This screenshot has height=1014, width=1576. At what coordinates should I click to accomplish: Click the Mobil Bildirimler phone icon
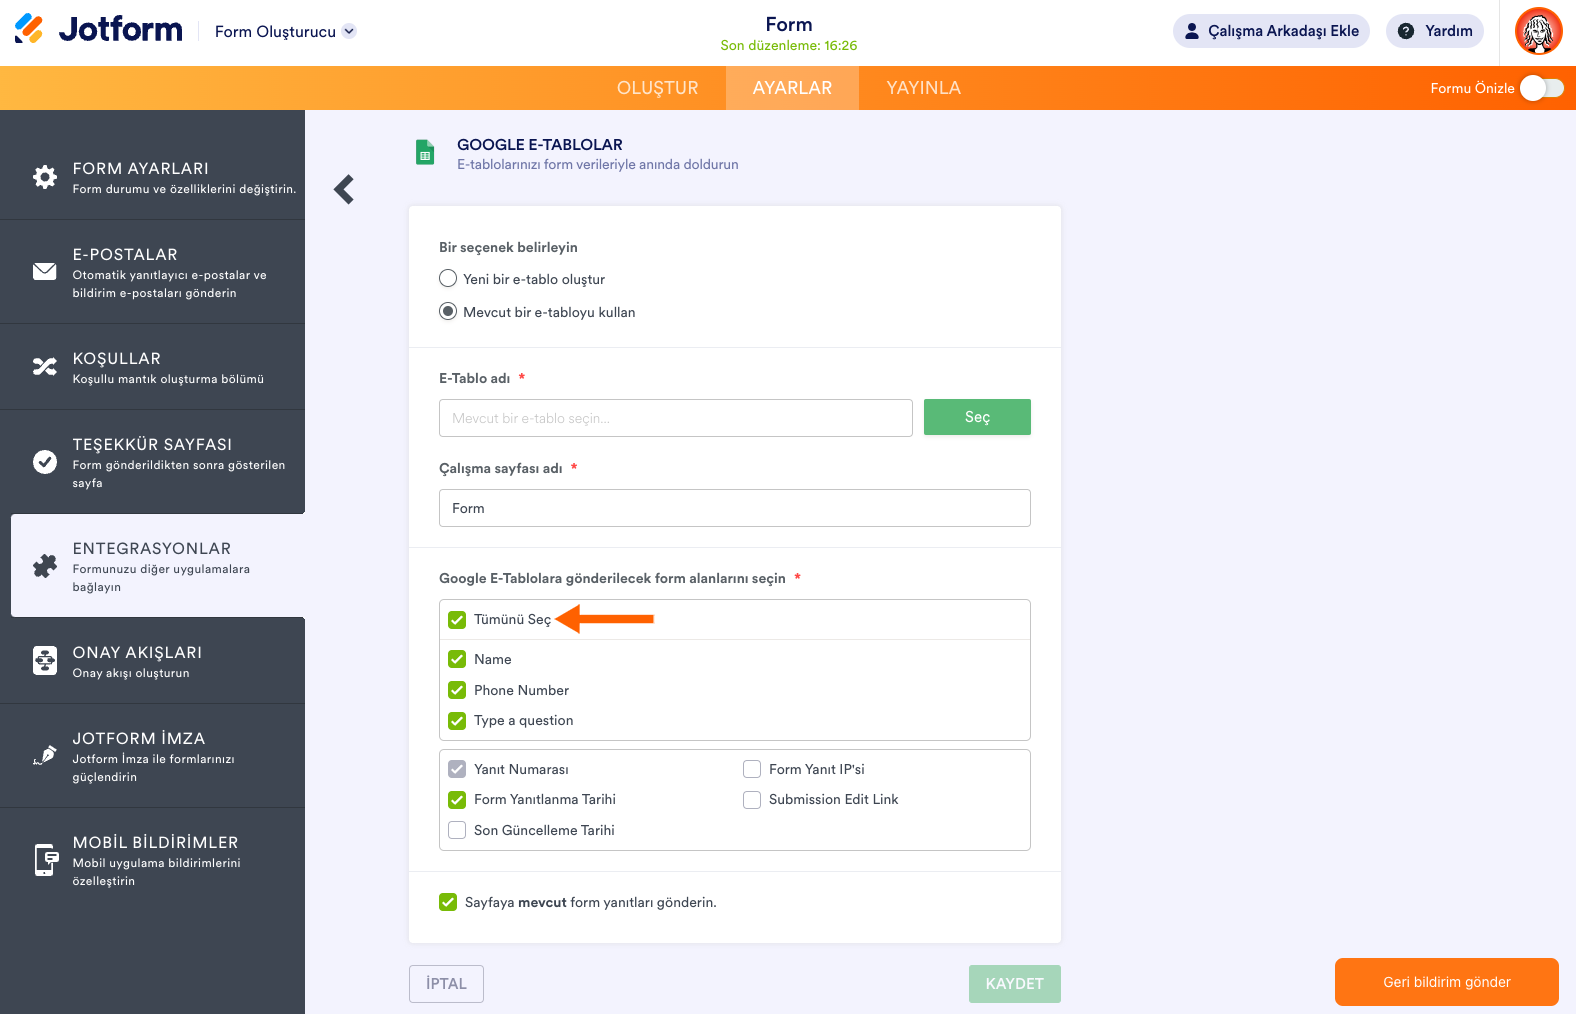(x=45, y=860)
